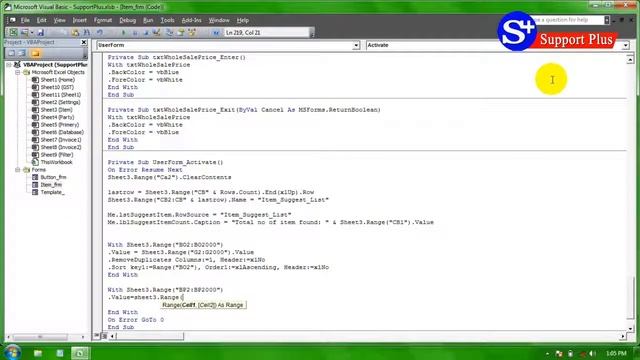Open the Window menu

point(219,20)
